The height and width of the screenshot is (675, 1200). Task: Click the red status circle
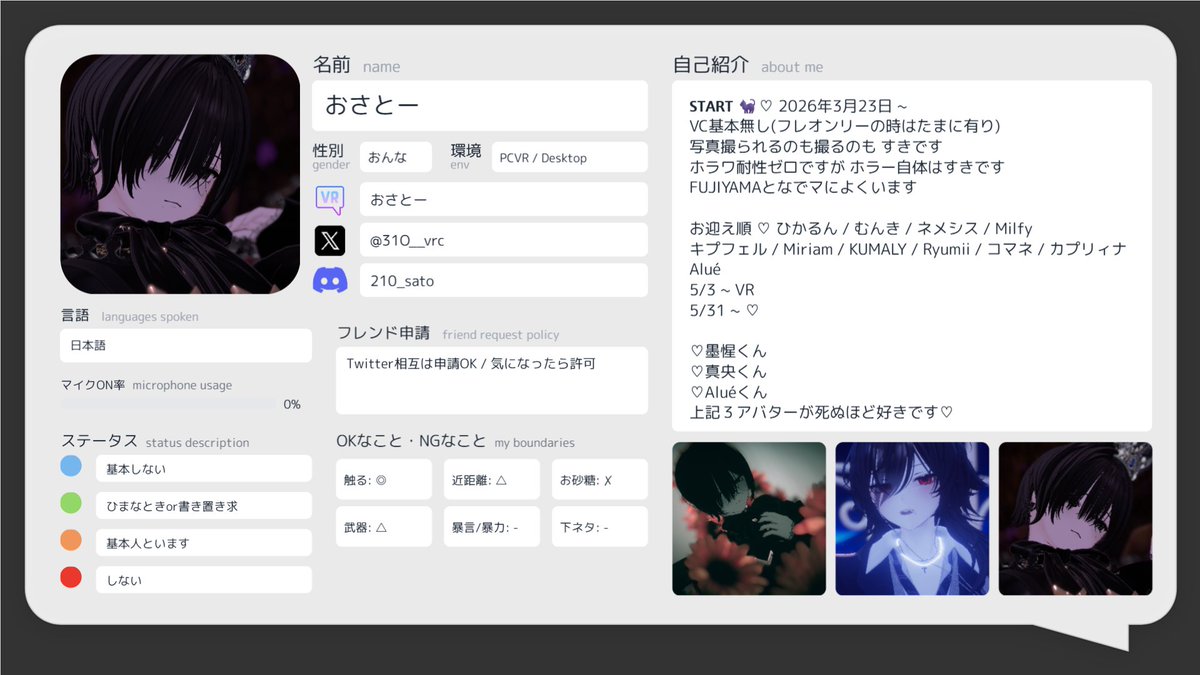71,577
